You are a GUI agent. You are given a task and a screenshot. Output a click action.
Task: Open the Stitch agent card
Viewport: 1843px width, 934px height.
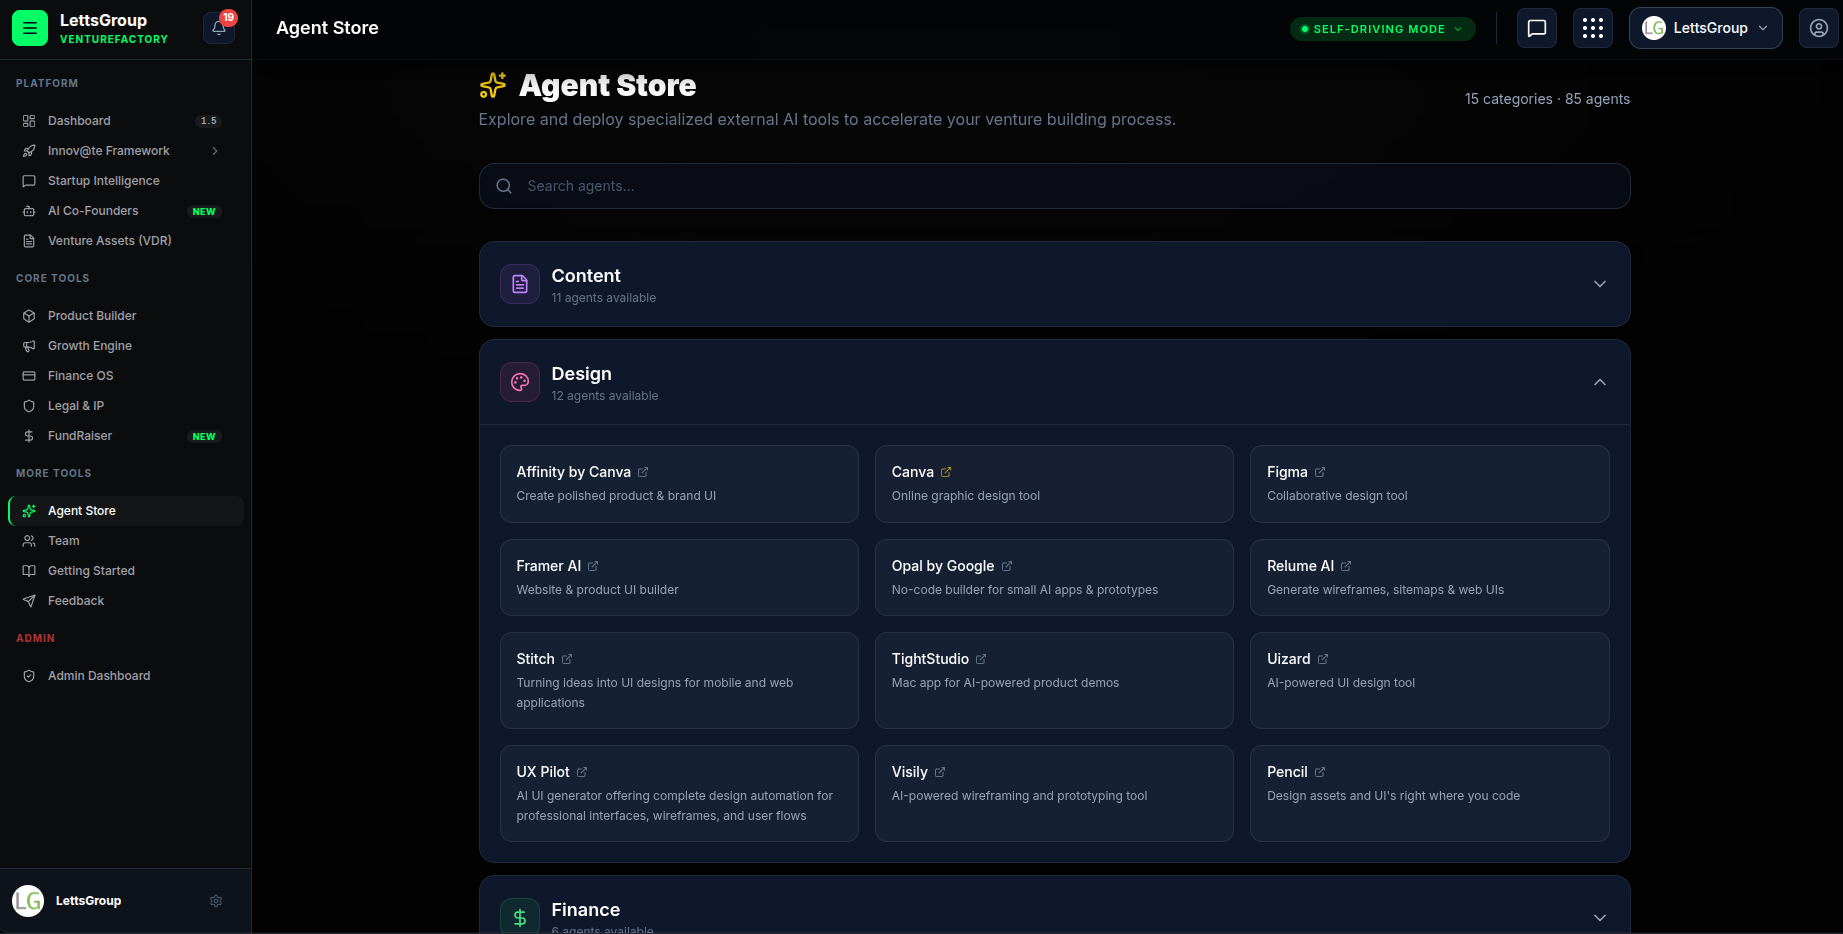[x=679, y=680]
